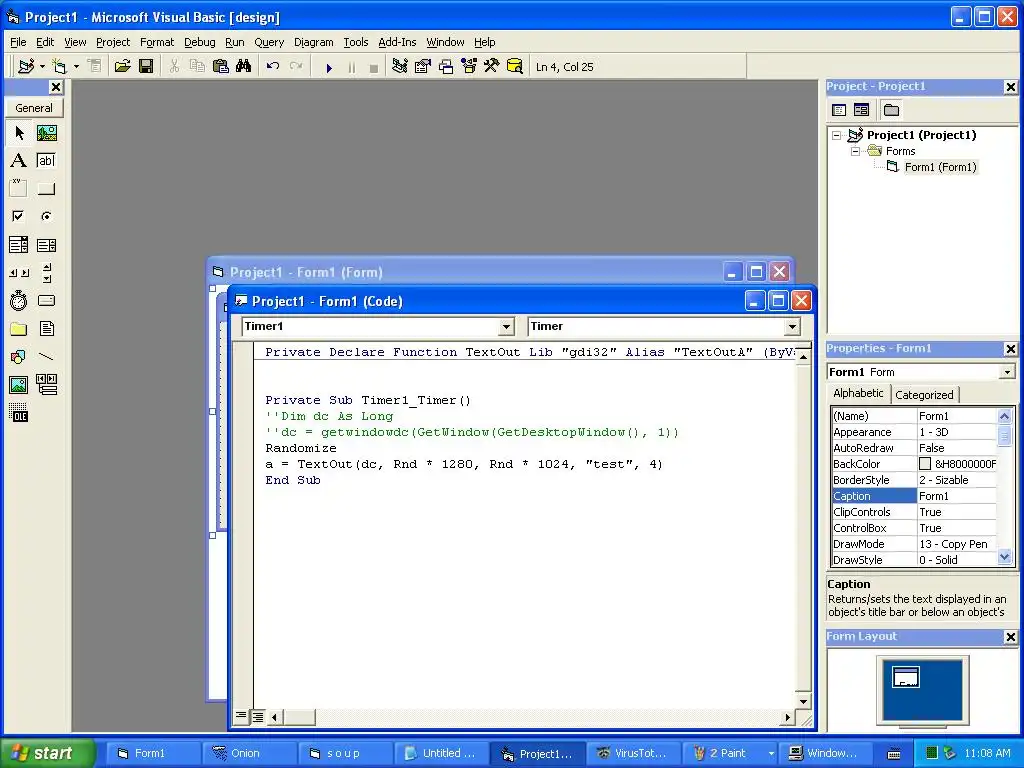
Task: Open Add Form dropdown arrow
Action: coord(76,67)
